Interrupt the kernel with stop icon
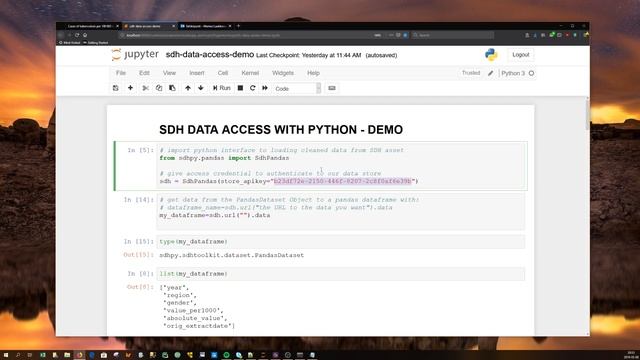The image size is (640, 360). (x=240, y=88)
